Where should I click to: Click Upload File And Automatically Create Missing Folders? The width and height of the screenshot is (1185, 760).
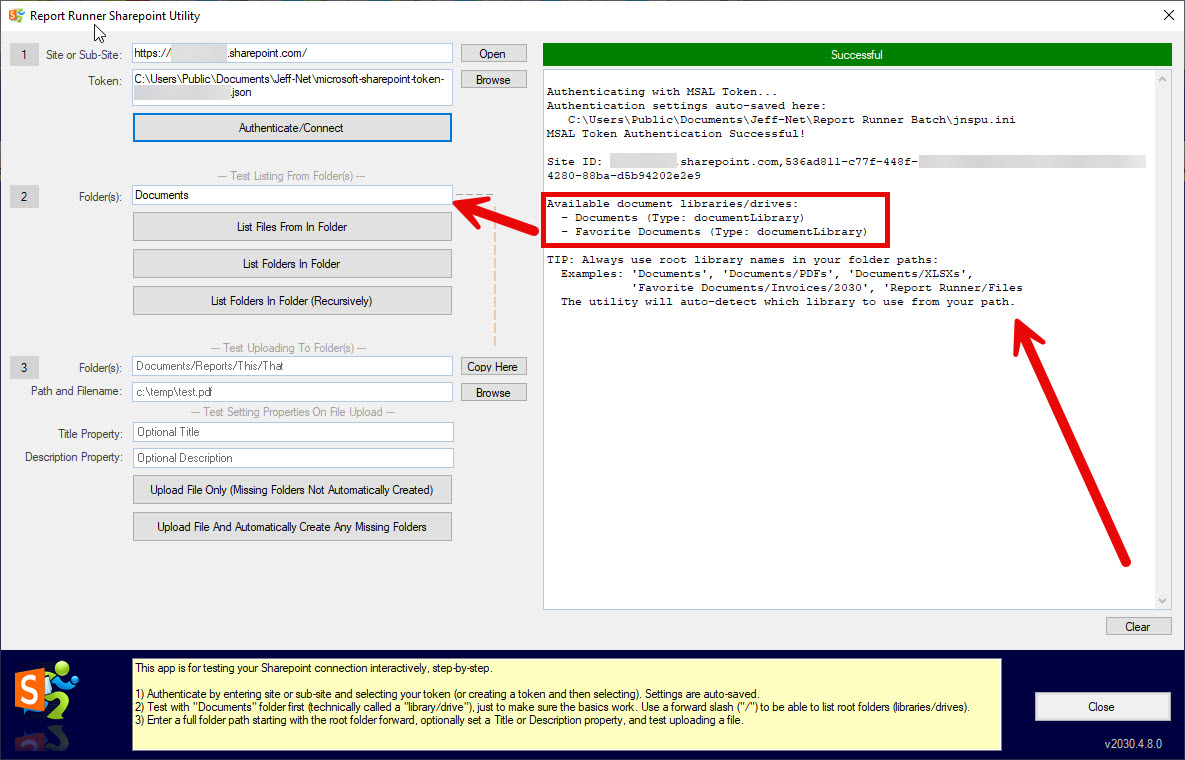(292, 527)
